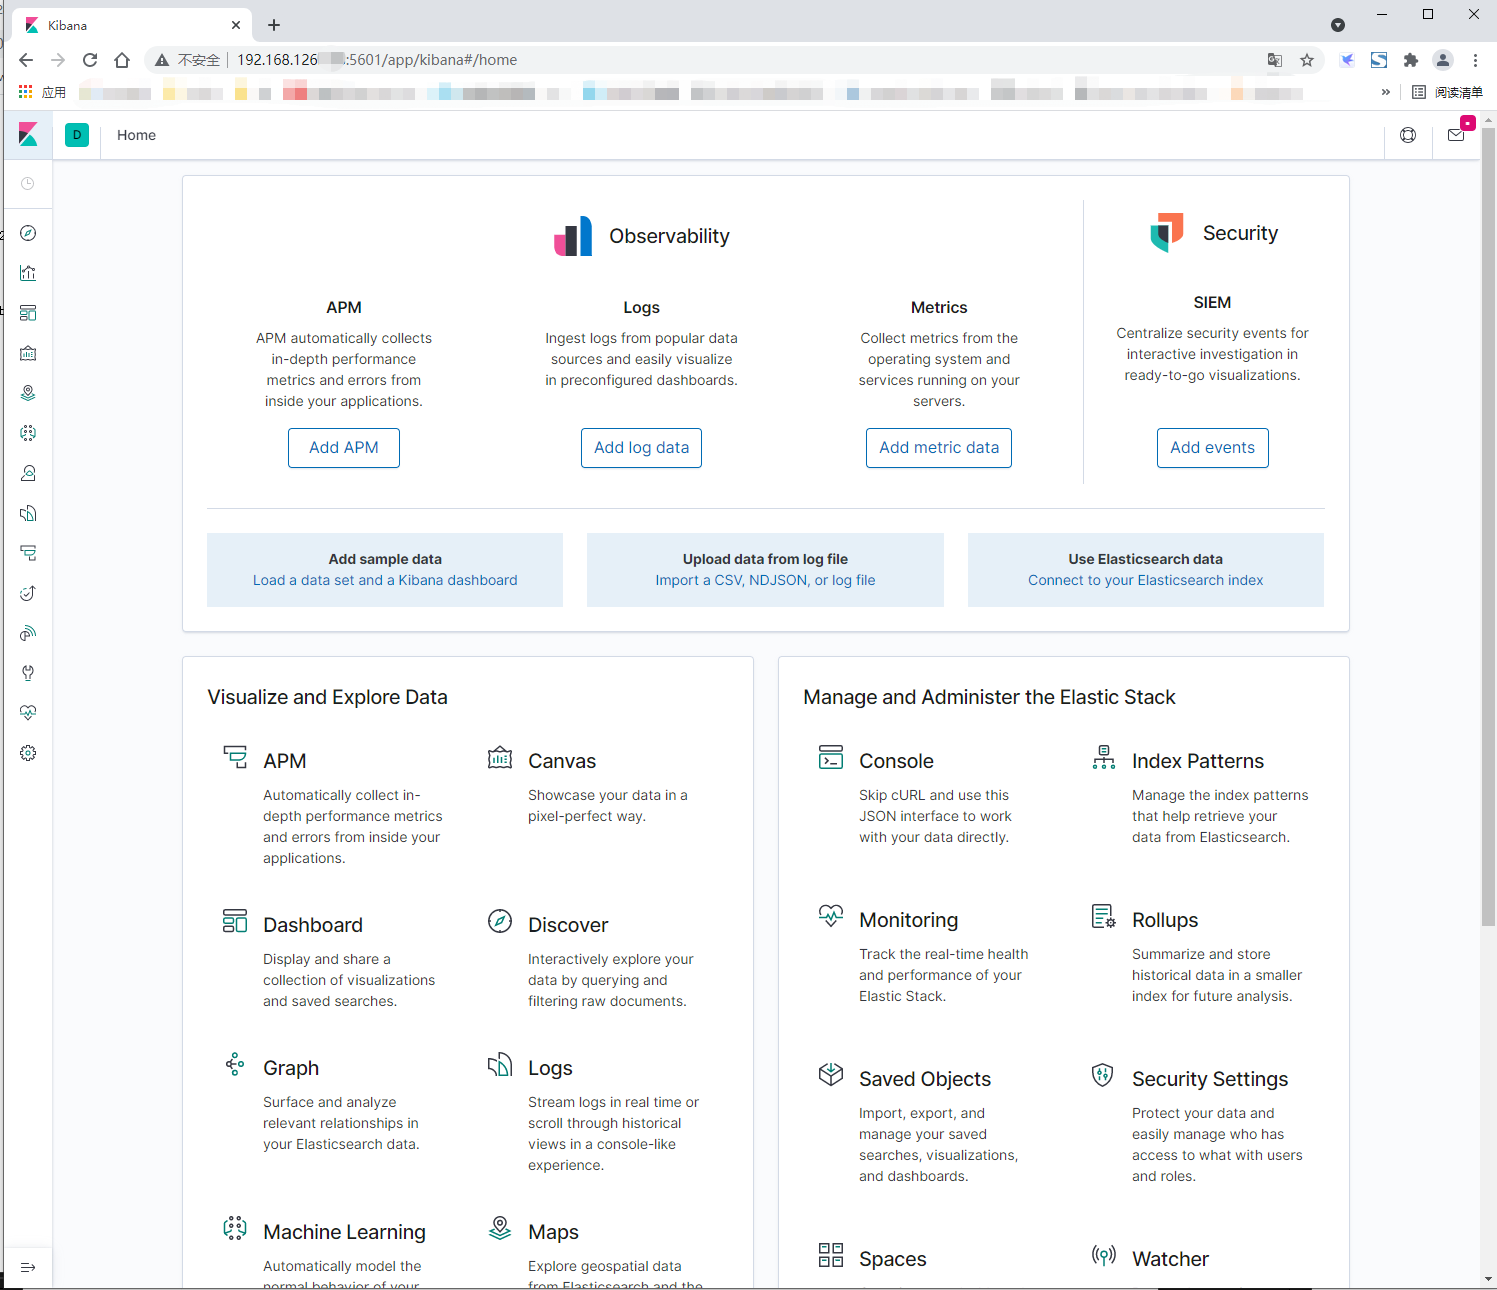Viewport: 1497px width, 1290px height.
Task: Click the browser address bar
Action: point(700,60)
